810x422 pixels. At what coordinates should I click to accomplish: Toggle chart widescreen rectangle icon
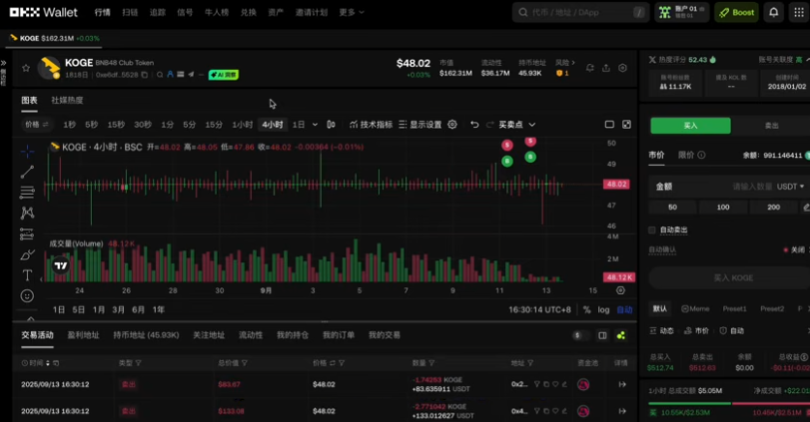pos(610,124)
